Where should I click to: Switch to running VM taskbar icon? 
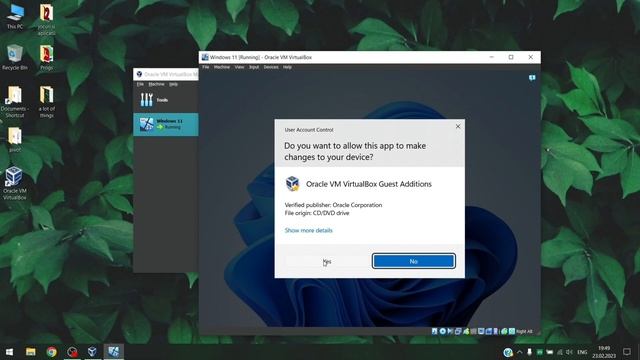point(113,352)
